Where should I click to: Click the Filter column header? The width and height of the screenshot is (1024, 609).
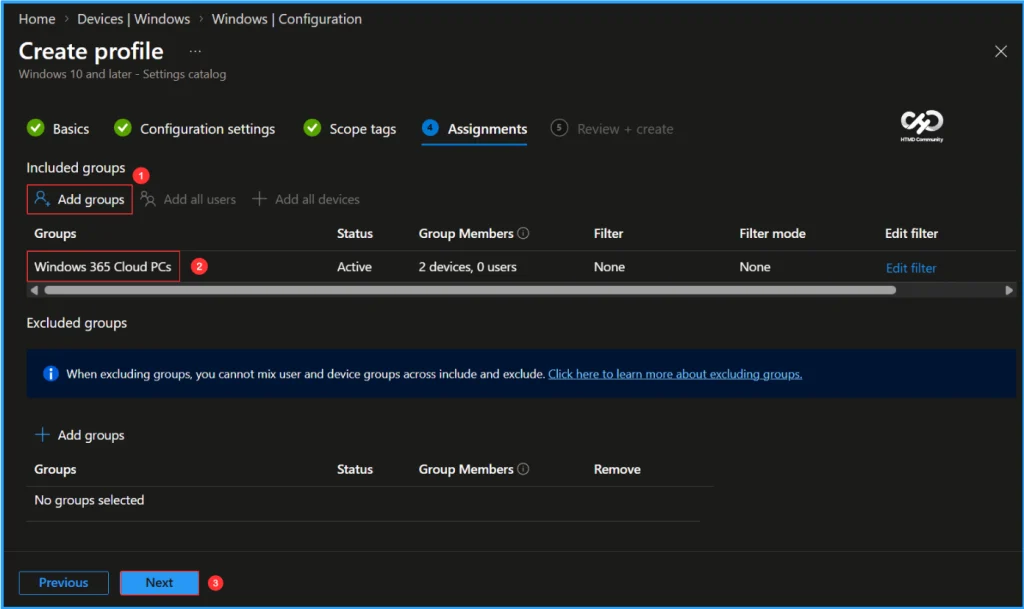pyautogui.click(x=608, y=234)
